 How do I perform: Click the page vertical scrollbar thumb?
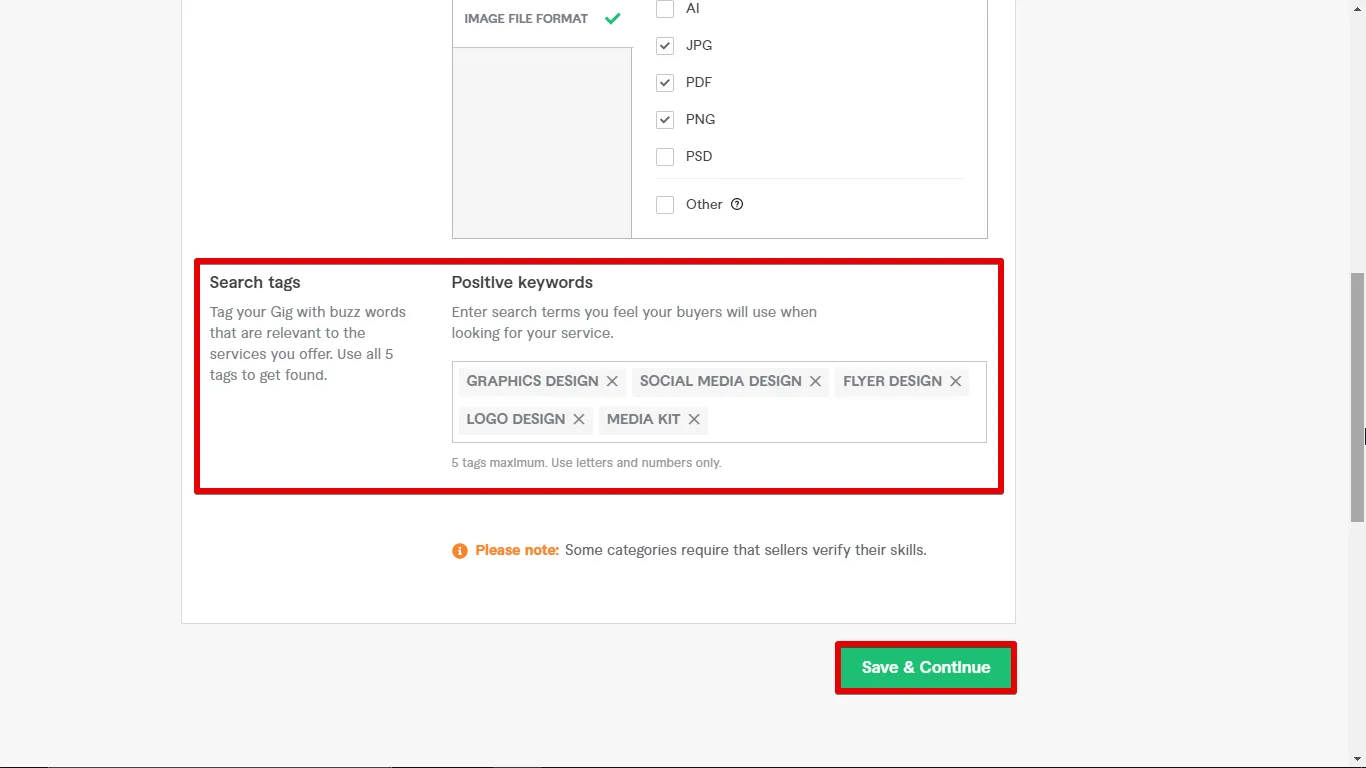(x=1357, y=397)
